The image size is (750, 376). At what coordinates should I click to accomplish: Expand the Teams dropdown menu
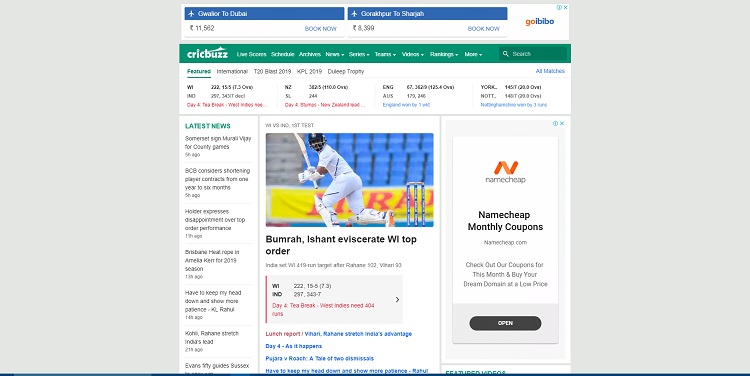pos(385,54)
